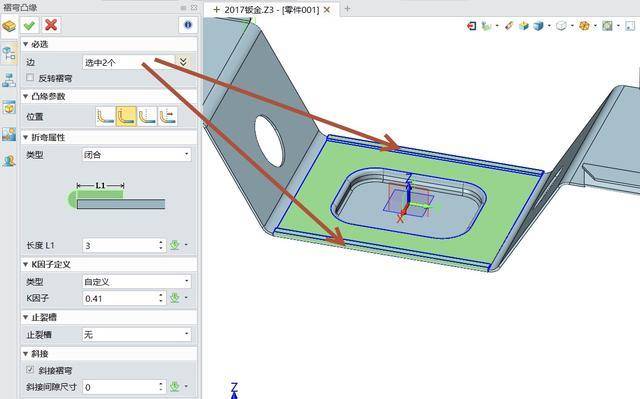Cancel the hem flange with the red X
Image resolution: width=640 pixels, height=399 pixels.
point(51,25)
